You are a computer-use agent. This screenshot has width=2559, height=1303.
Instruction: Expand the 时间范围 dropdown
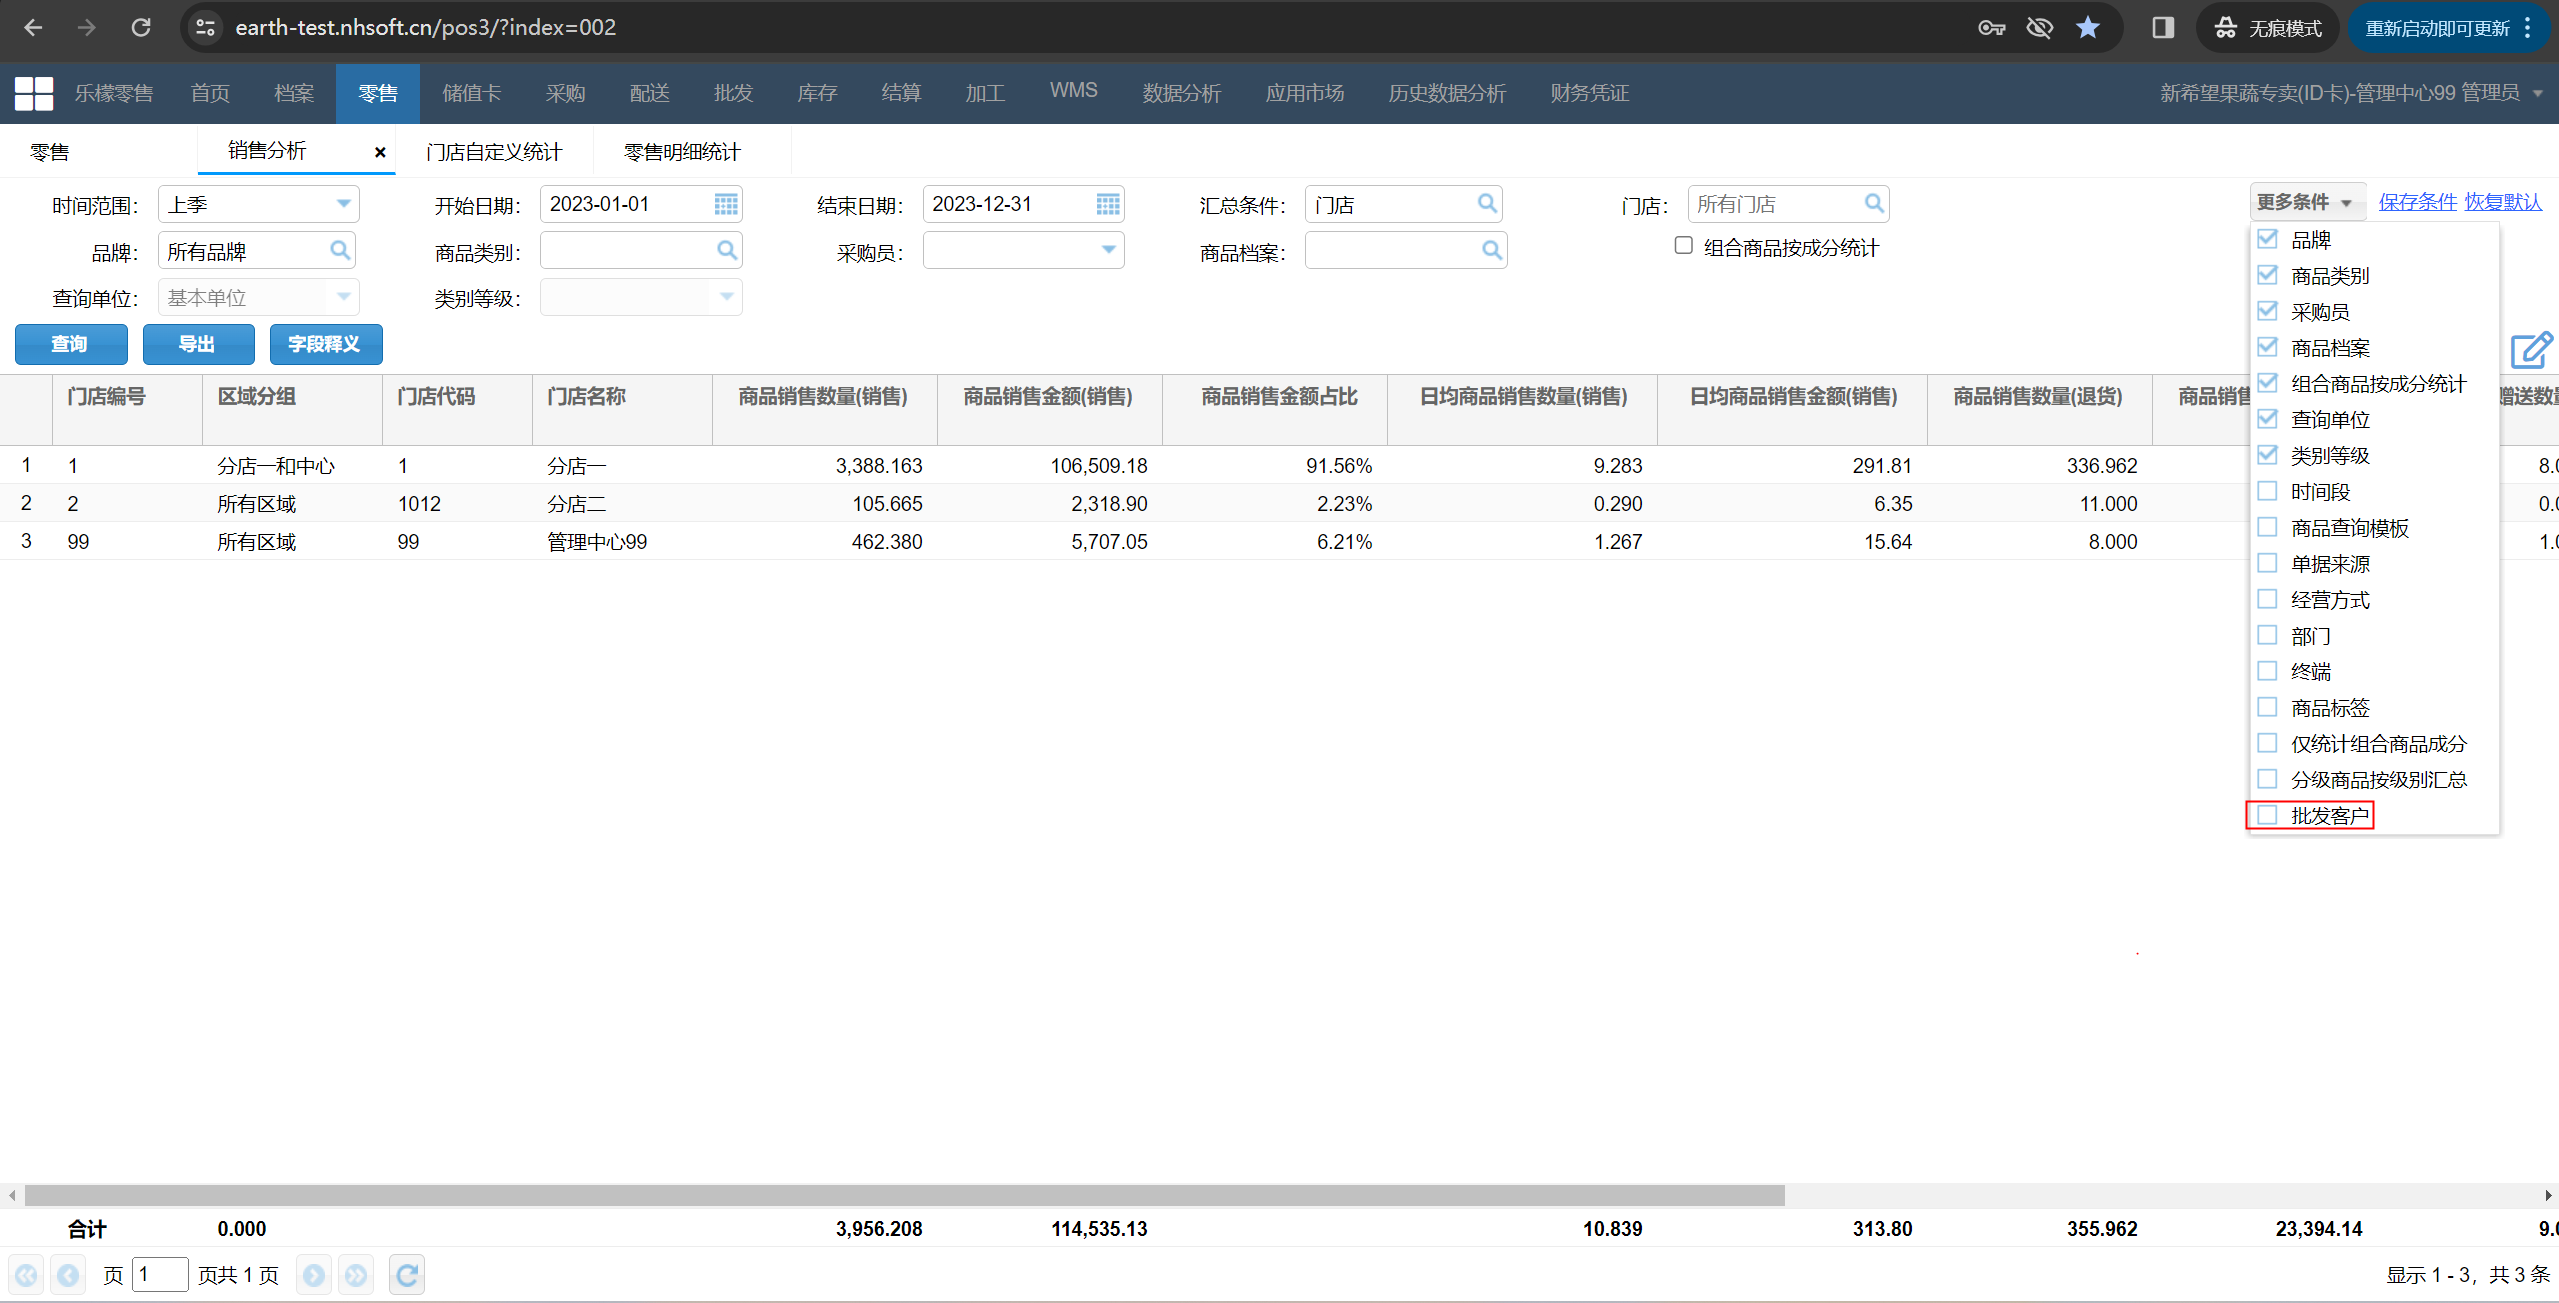pyautogui.click(x=343, y=204)
